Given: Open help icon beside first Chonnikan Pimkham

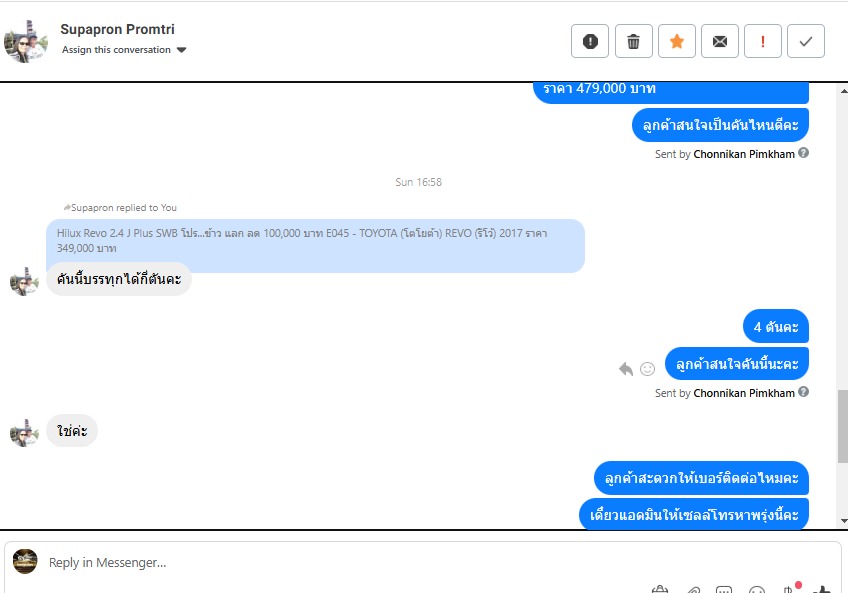Looking at the screenshot, I should tap(804, 153).
